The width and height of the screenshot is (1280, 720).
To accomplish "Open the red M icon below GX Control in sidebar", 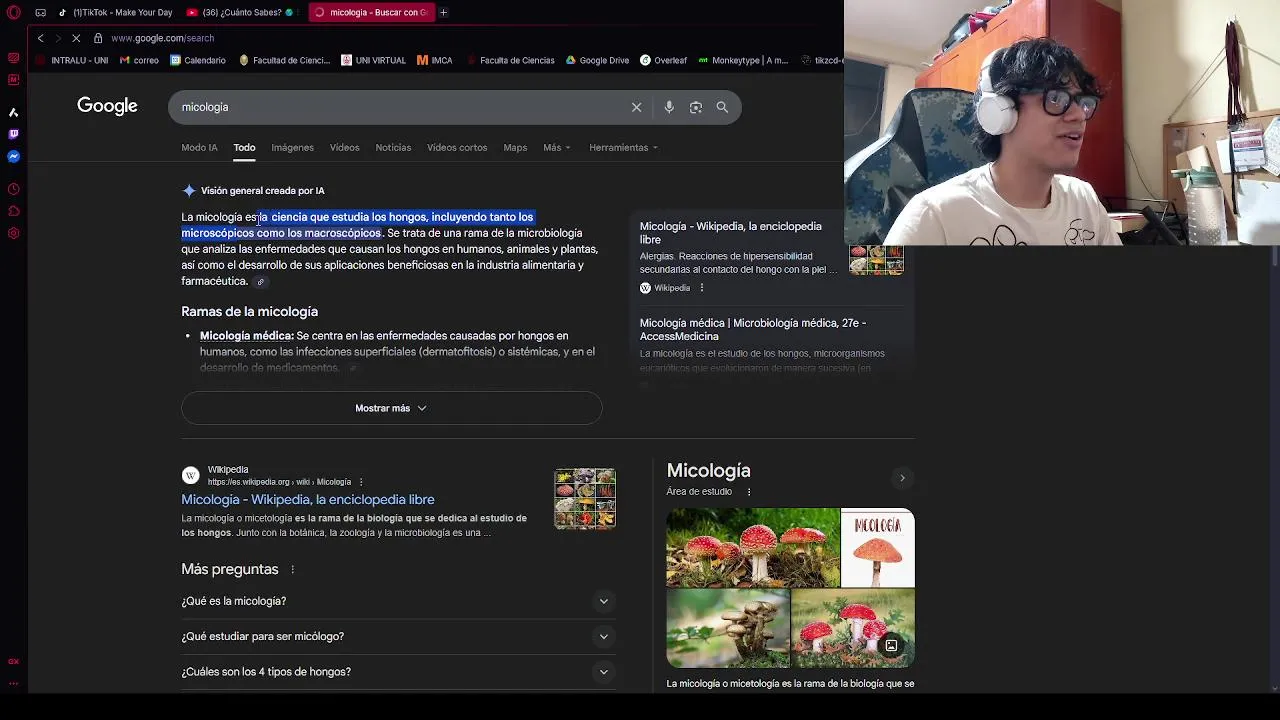I will tap(13, 79).
